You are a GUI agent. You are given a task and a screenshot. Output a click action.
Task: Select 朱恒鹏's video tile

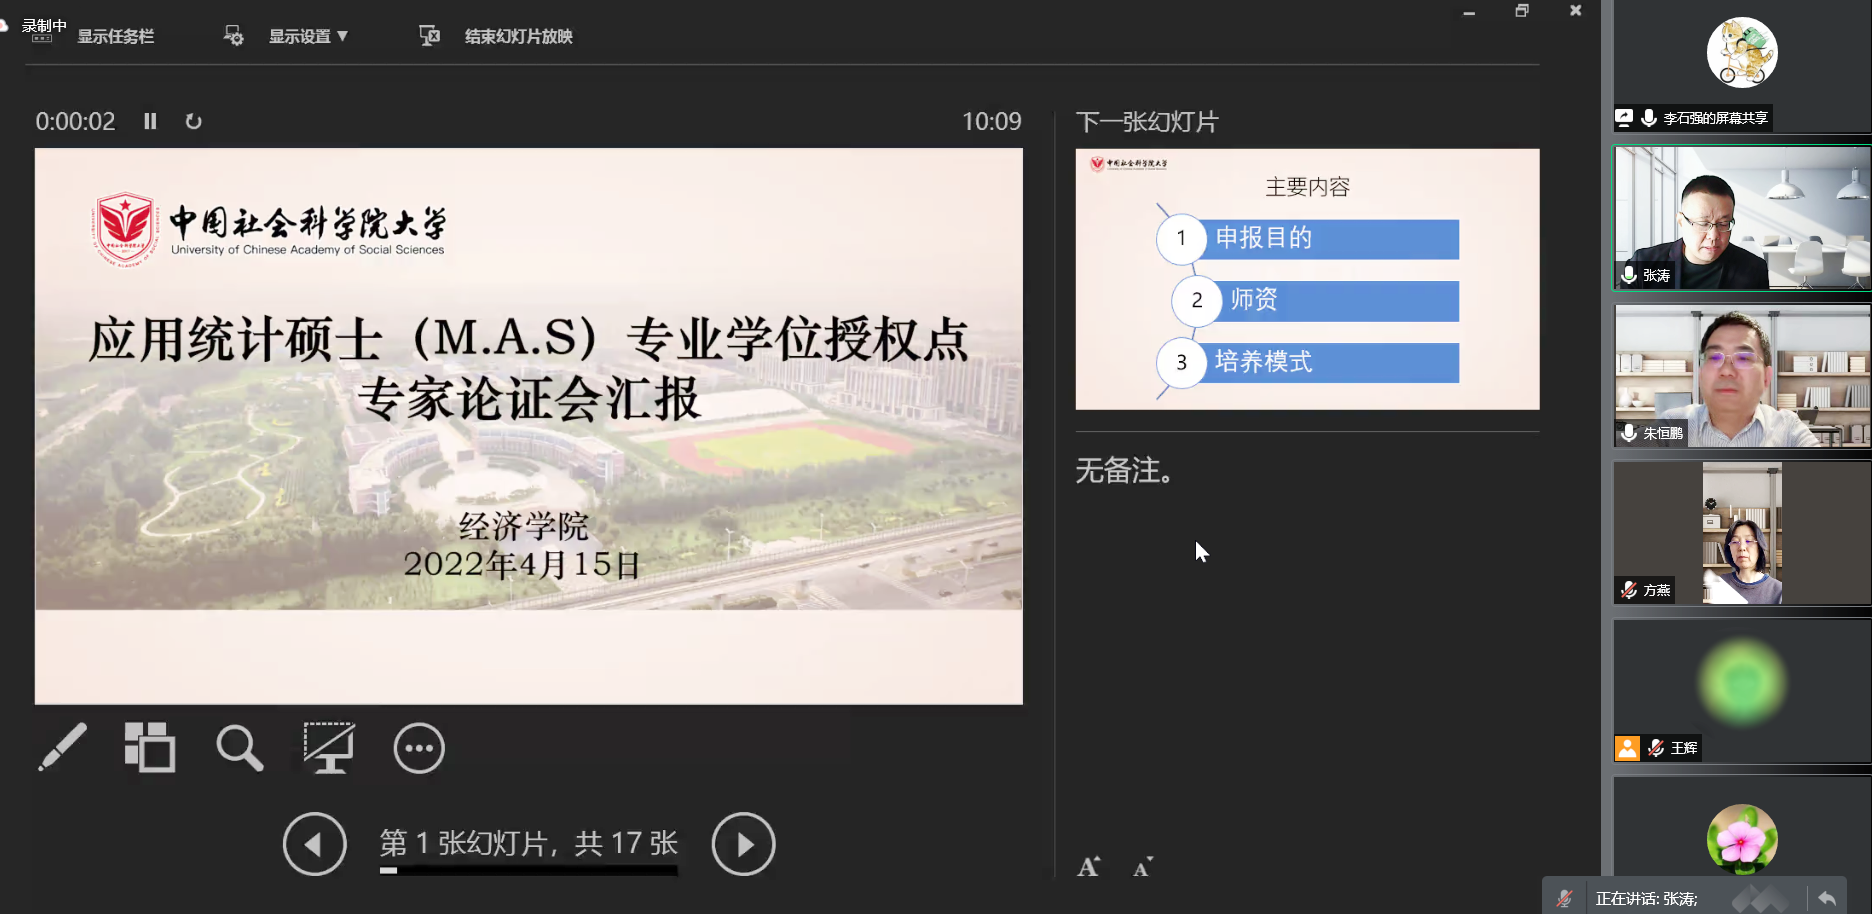1742,376
